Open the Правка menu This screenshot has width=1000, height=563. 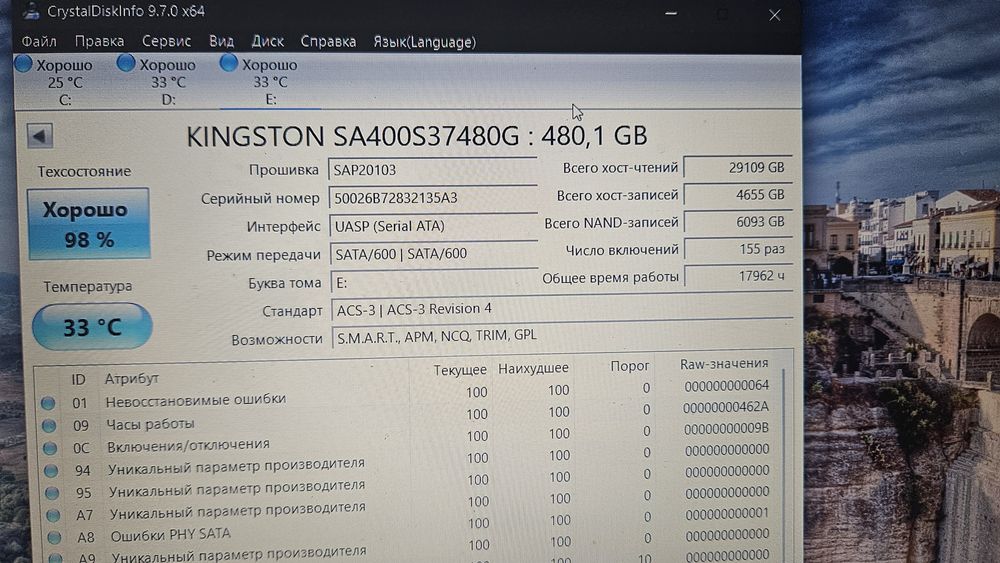99,41
